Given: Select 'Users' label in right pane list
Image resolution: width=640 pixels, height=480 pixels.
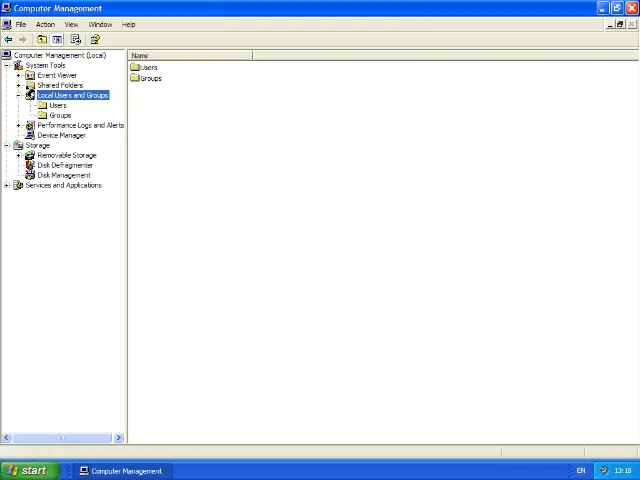Looking at the screenshot, I should point(149,67).
